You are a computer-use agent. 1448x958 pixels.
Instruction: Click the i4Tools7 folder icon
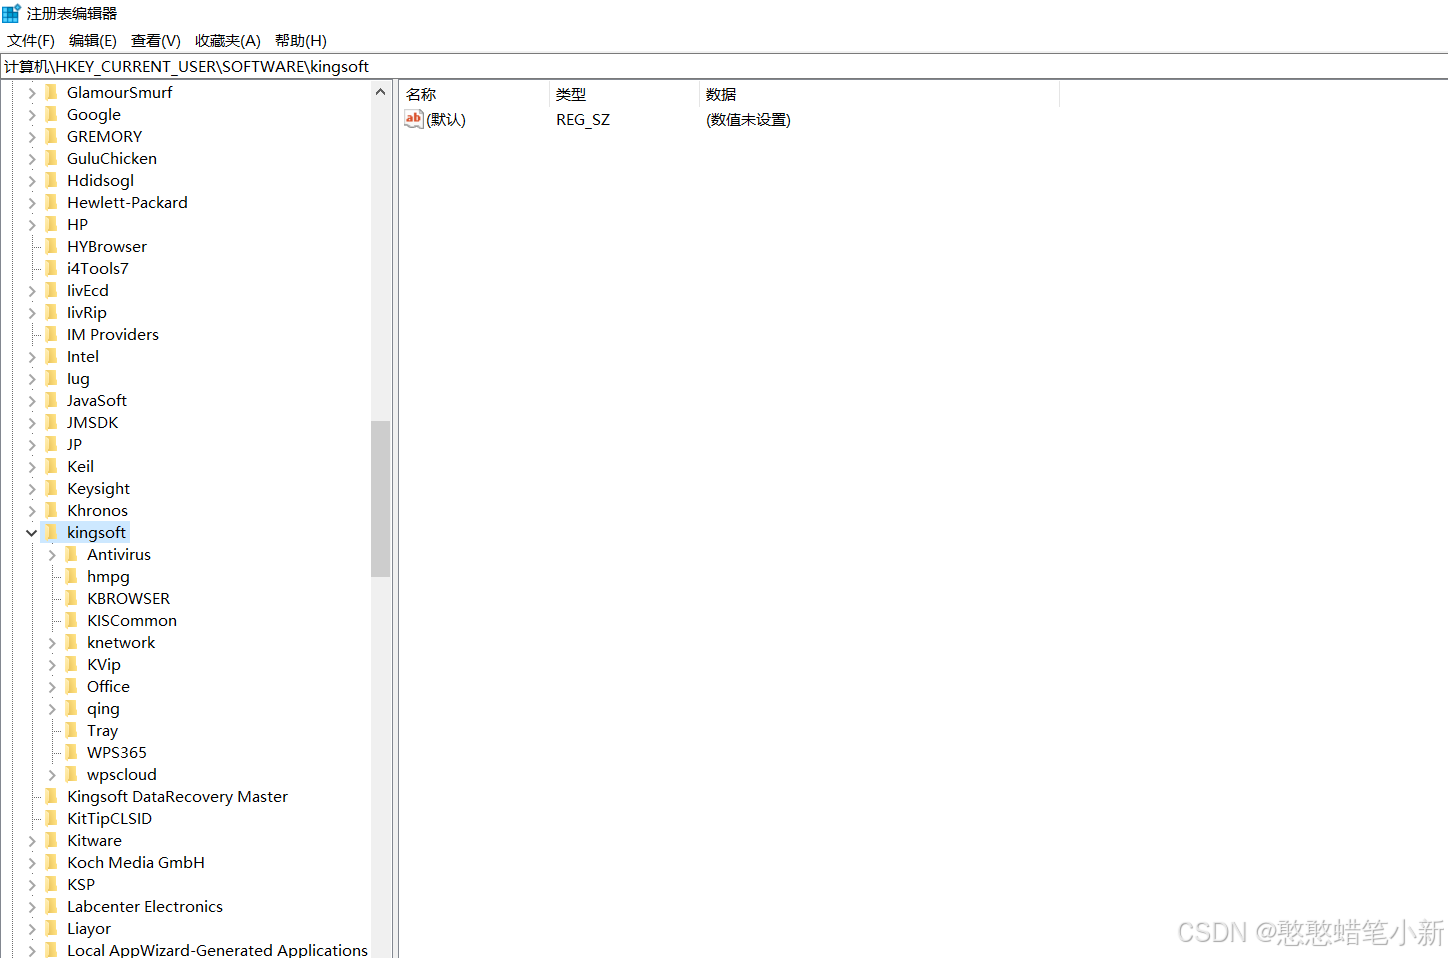52,268
